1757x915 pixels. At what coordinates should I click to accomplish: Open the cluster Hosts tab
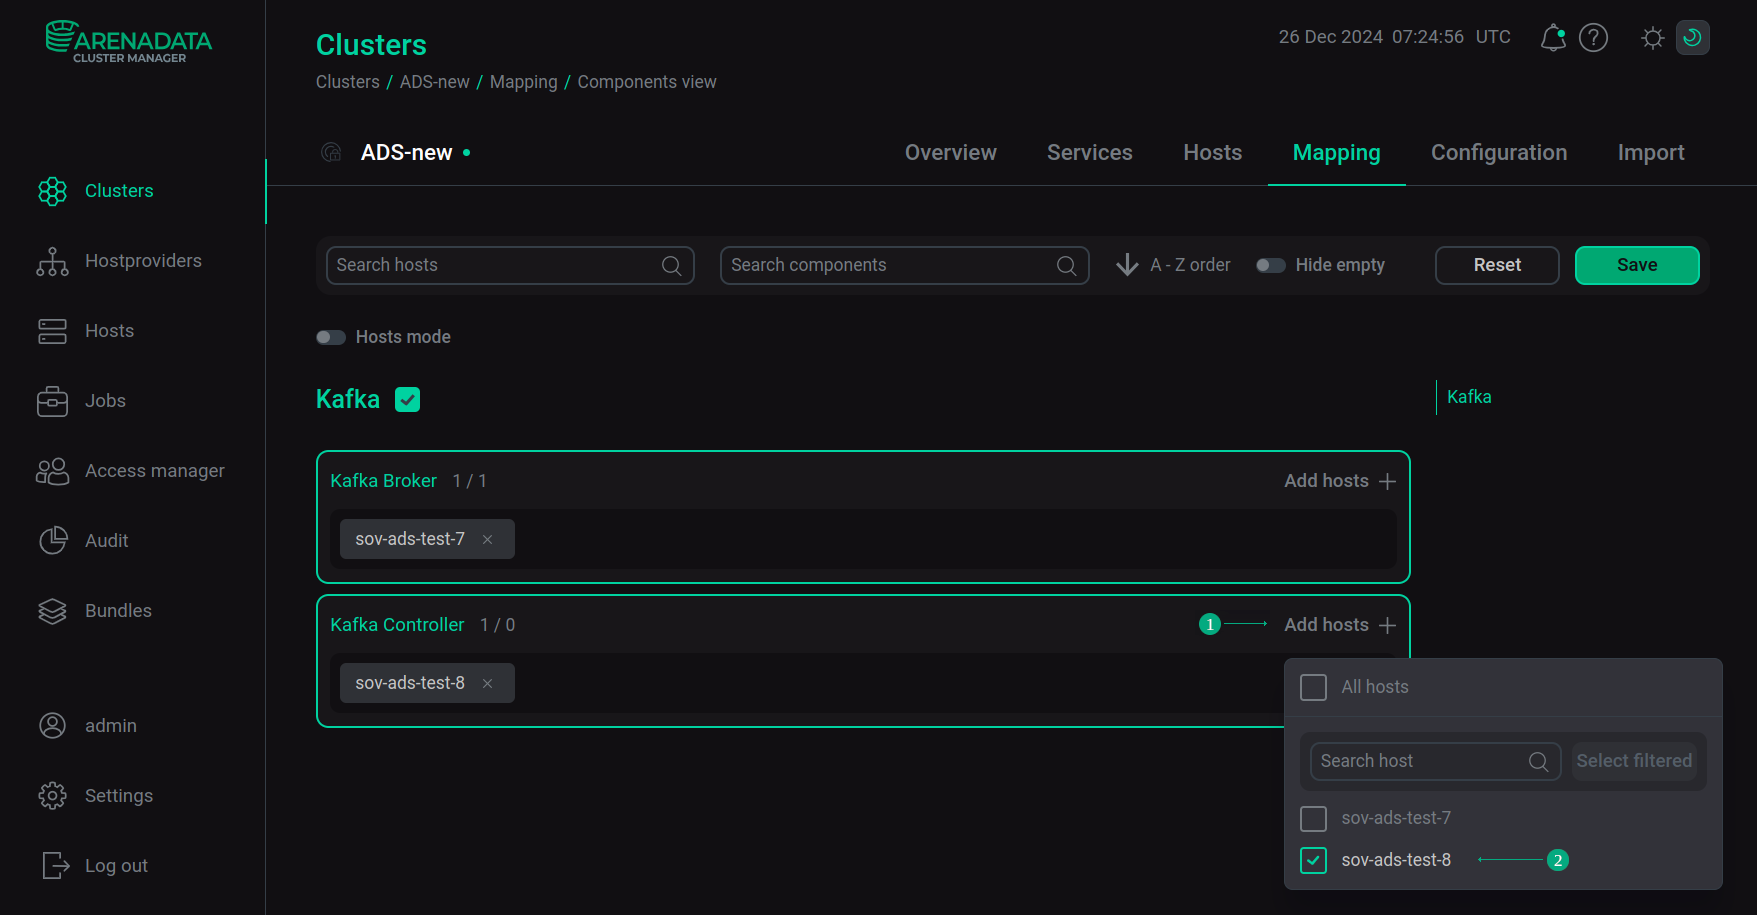(1213, 153)
